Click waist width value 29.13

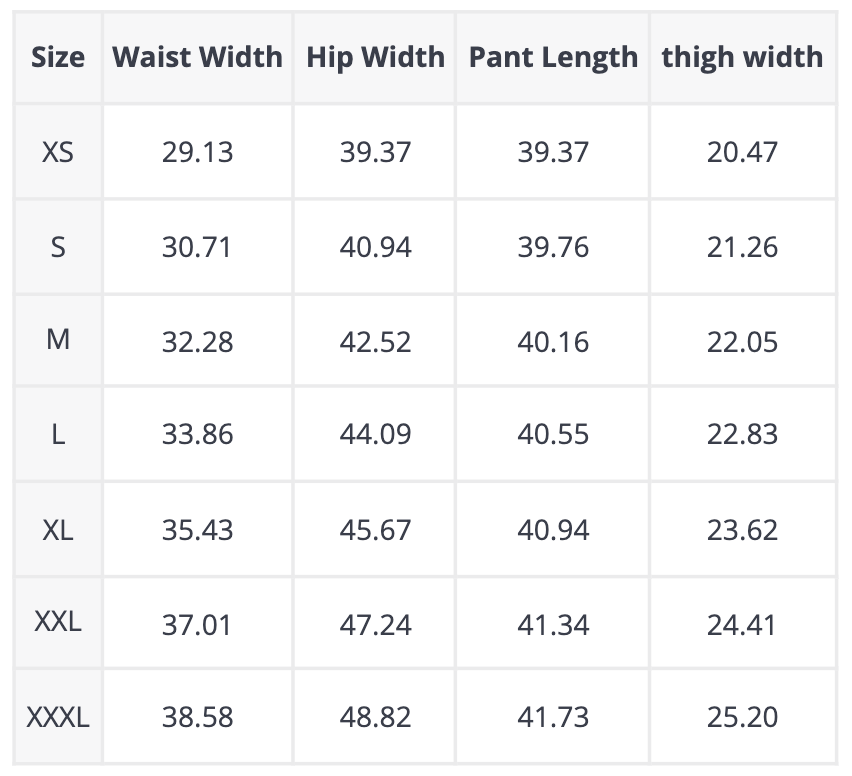197,153
